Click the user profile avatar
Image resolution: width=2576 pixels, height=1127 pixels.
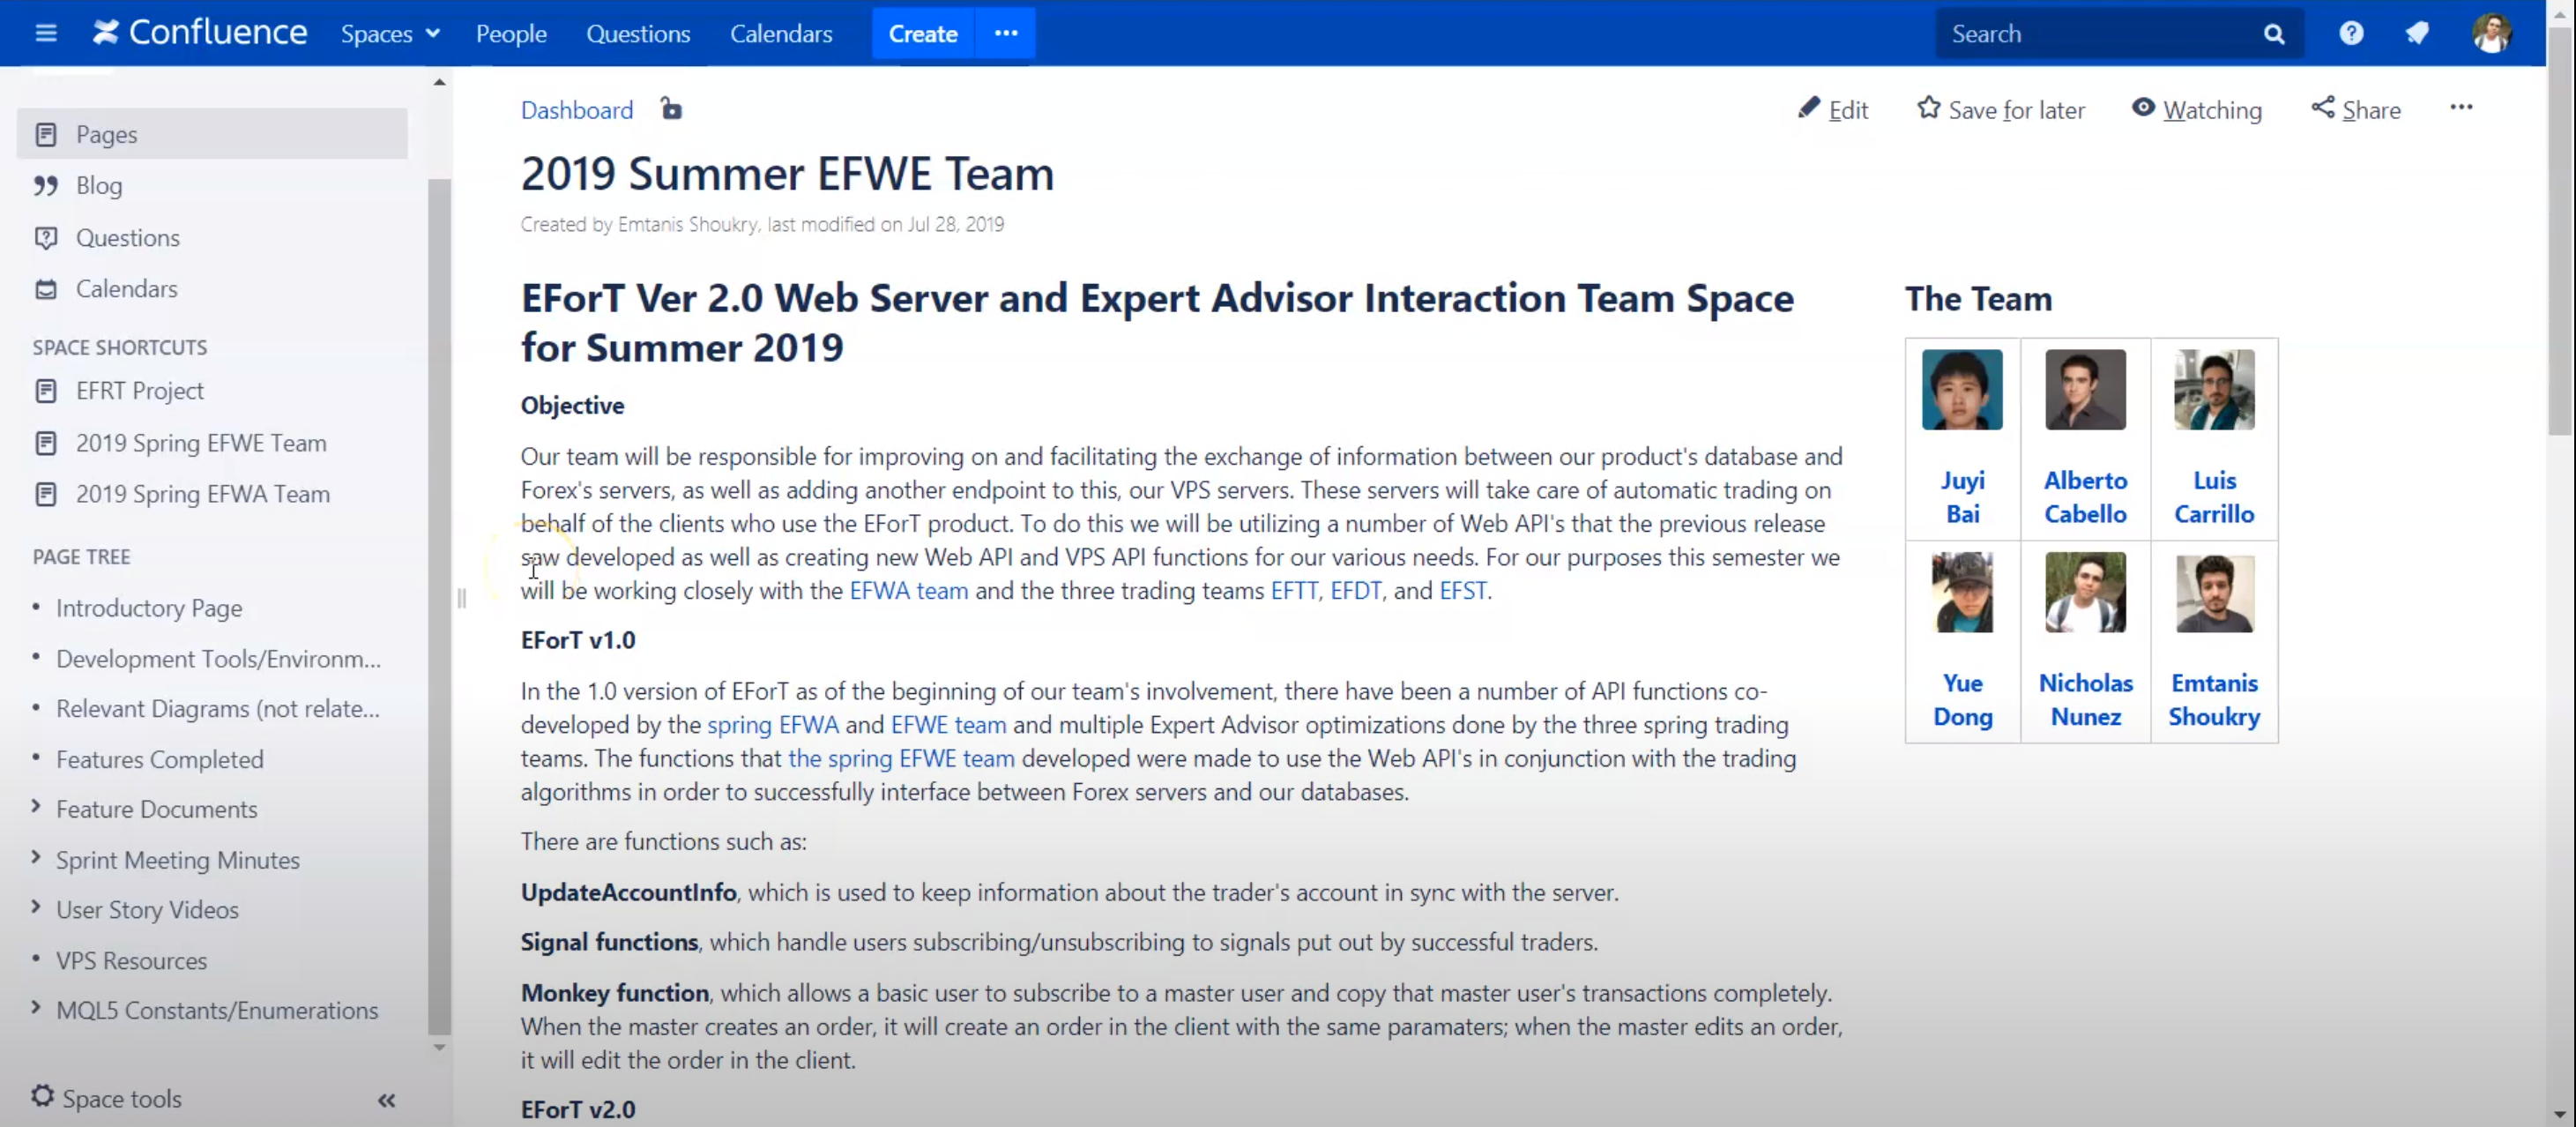[x=2491, y=33]
